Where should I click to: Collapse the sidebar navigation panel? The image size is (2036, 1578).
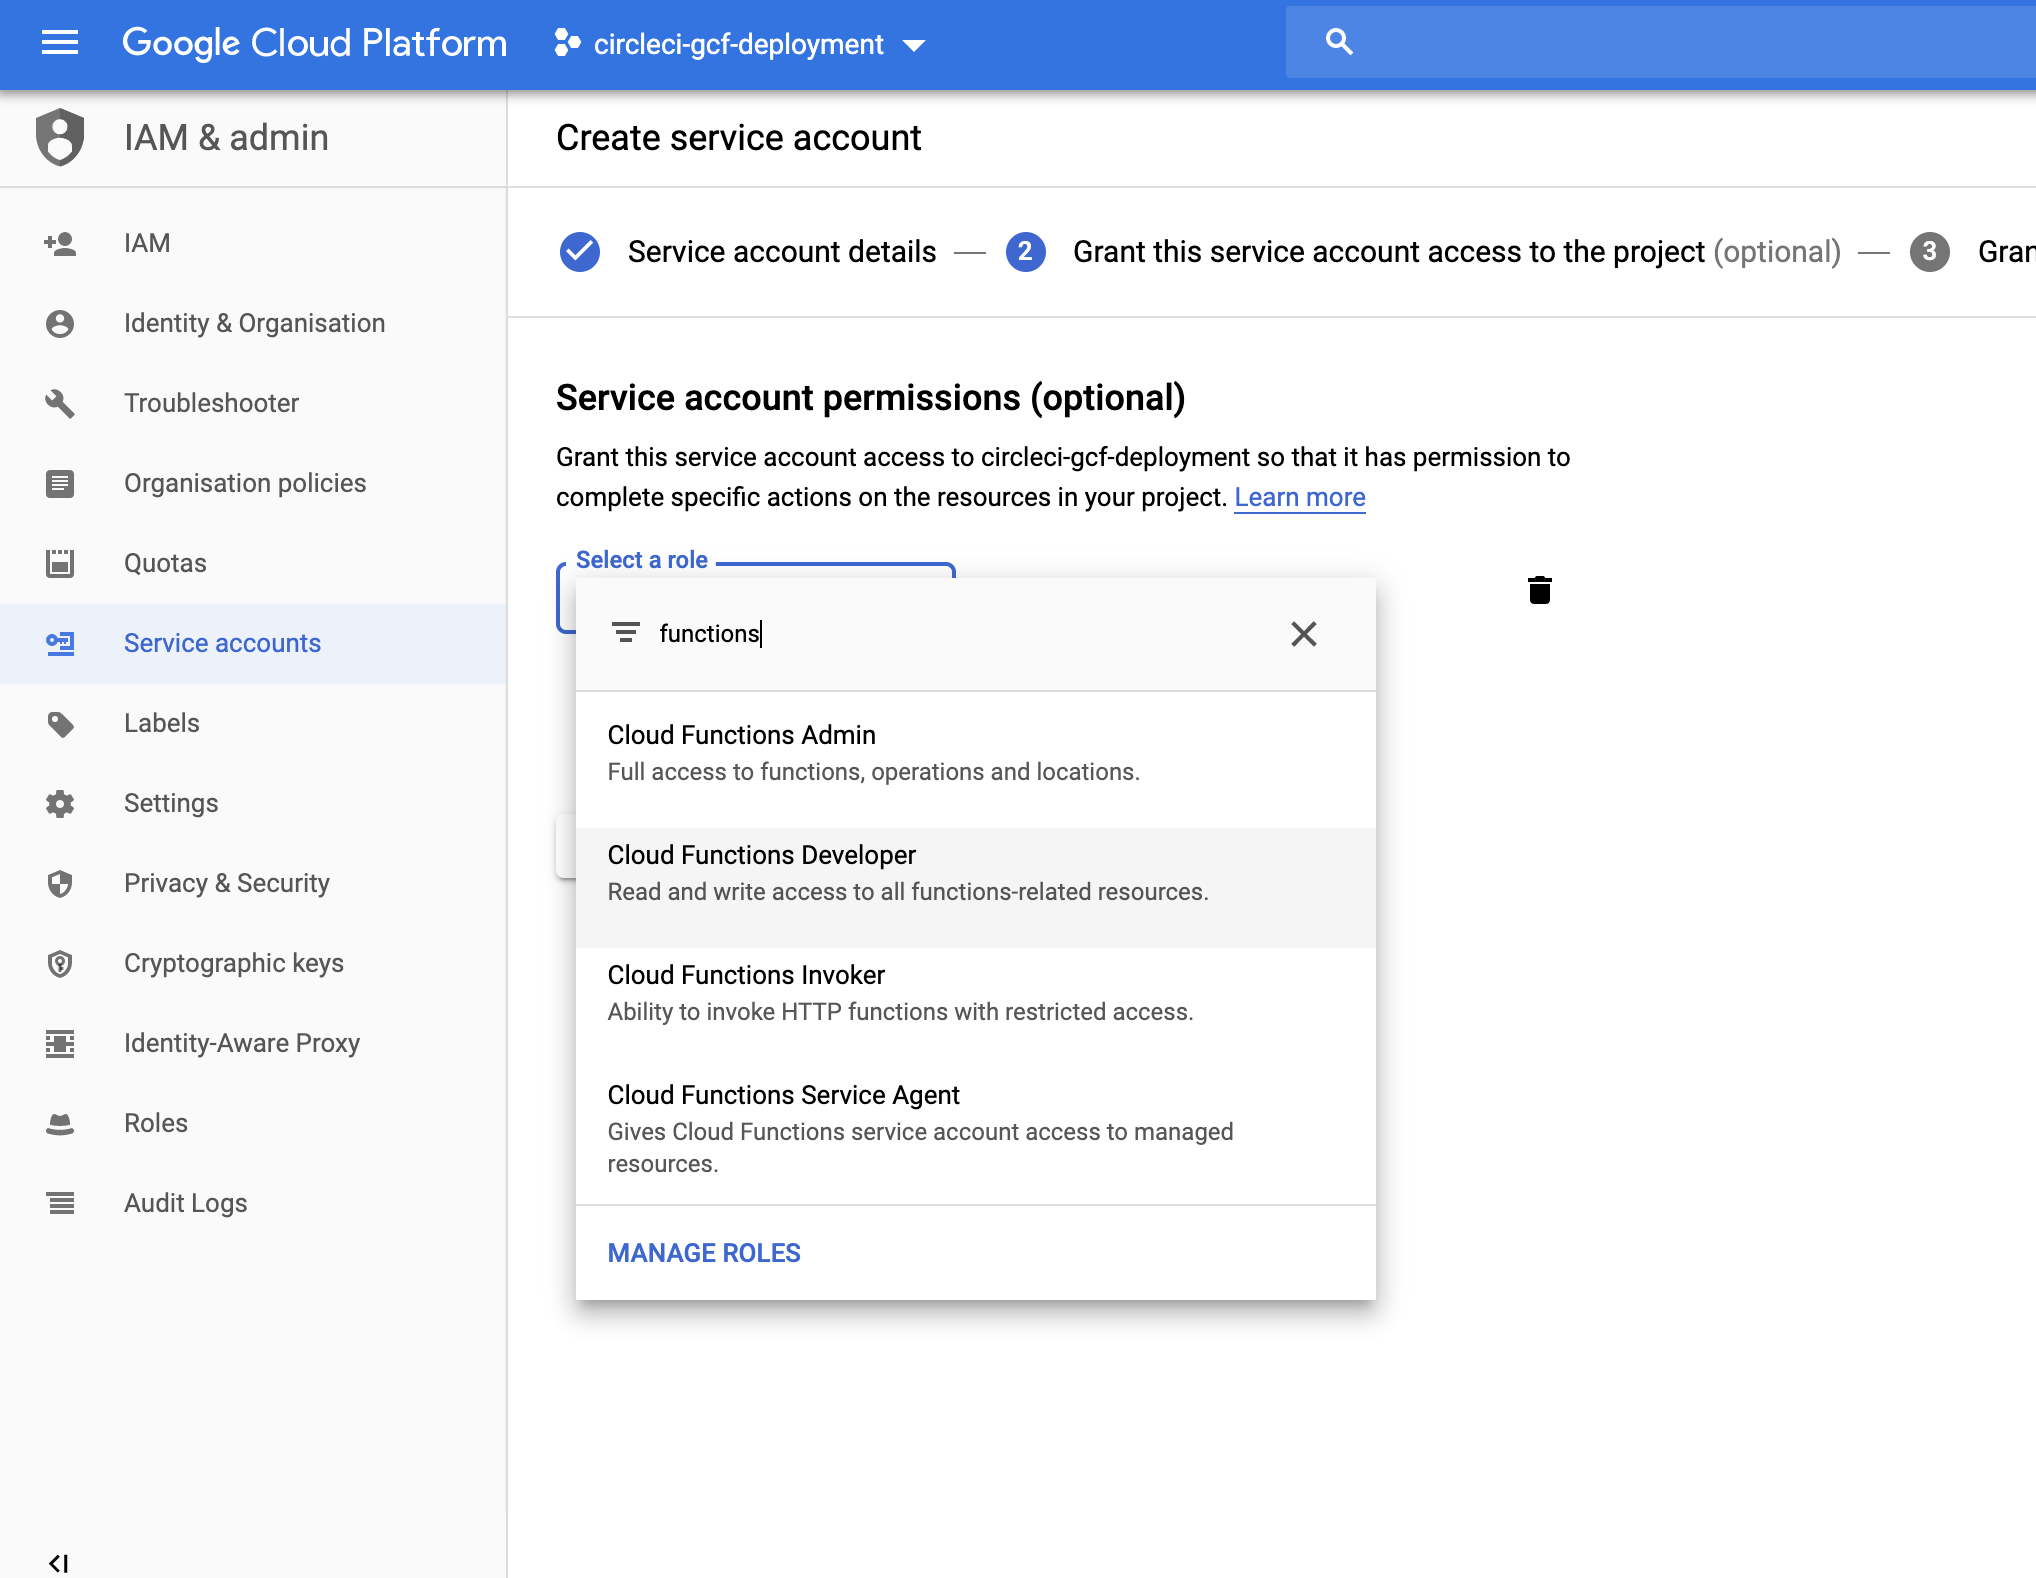[x=58, y=1562]
